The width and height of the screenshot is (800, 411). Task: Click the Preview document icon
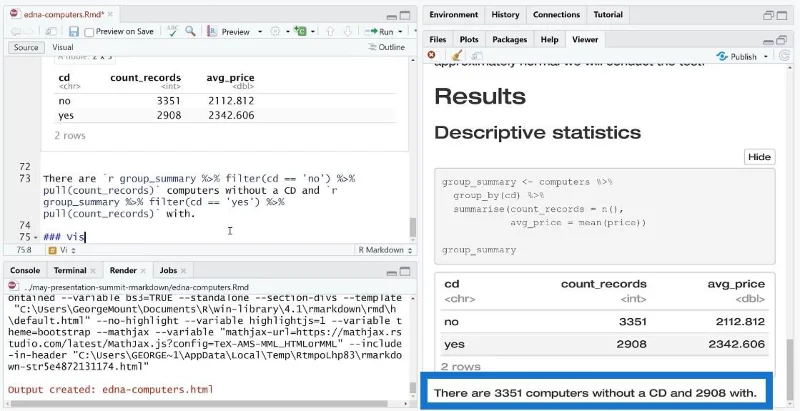(212, 32)
